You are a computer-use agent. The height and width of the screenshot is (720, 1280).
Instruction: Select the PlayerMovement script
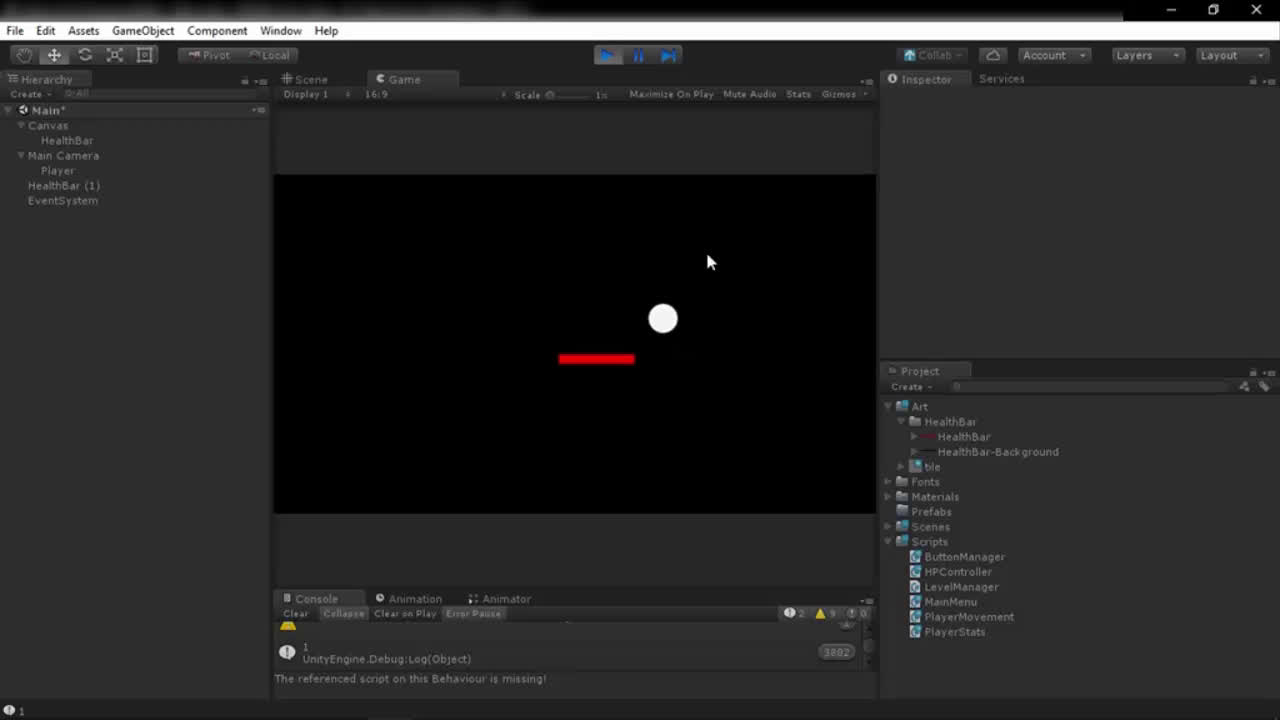tap(969, 617)
